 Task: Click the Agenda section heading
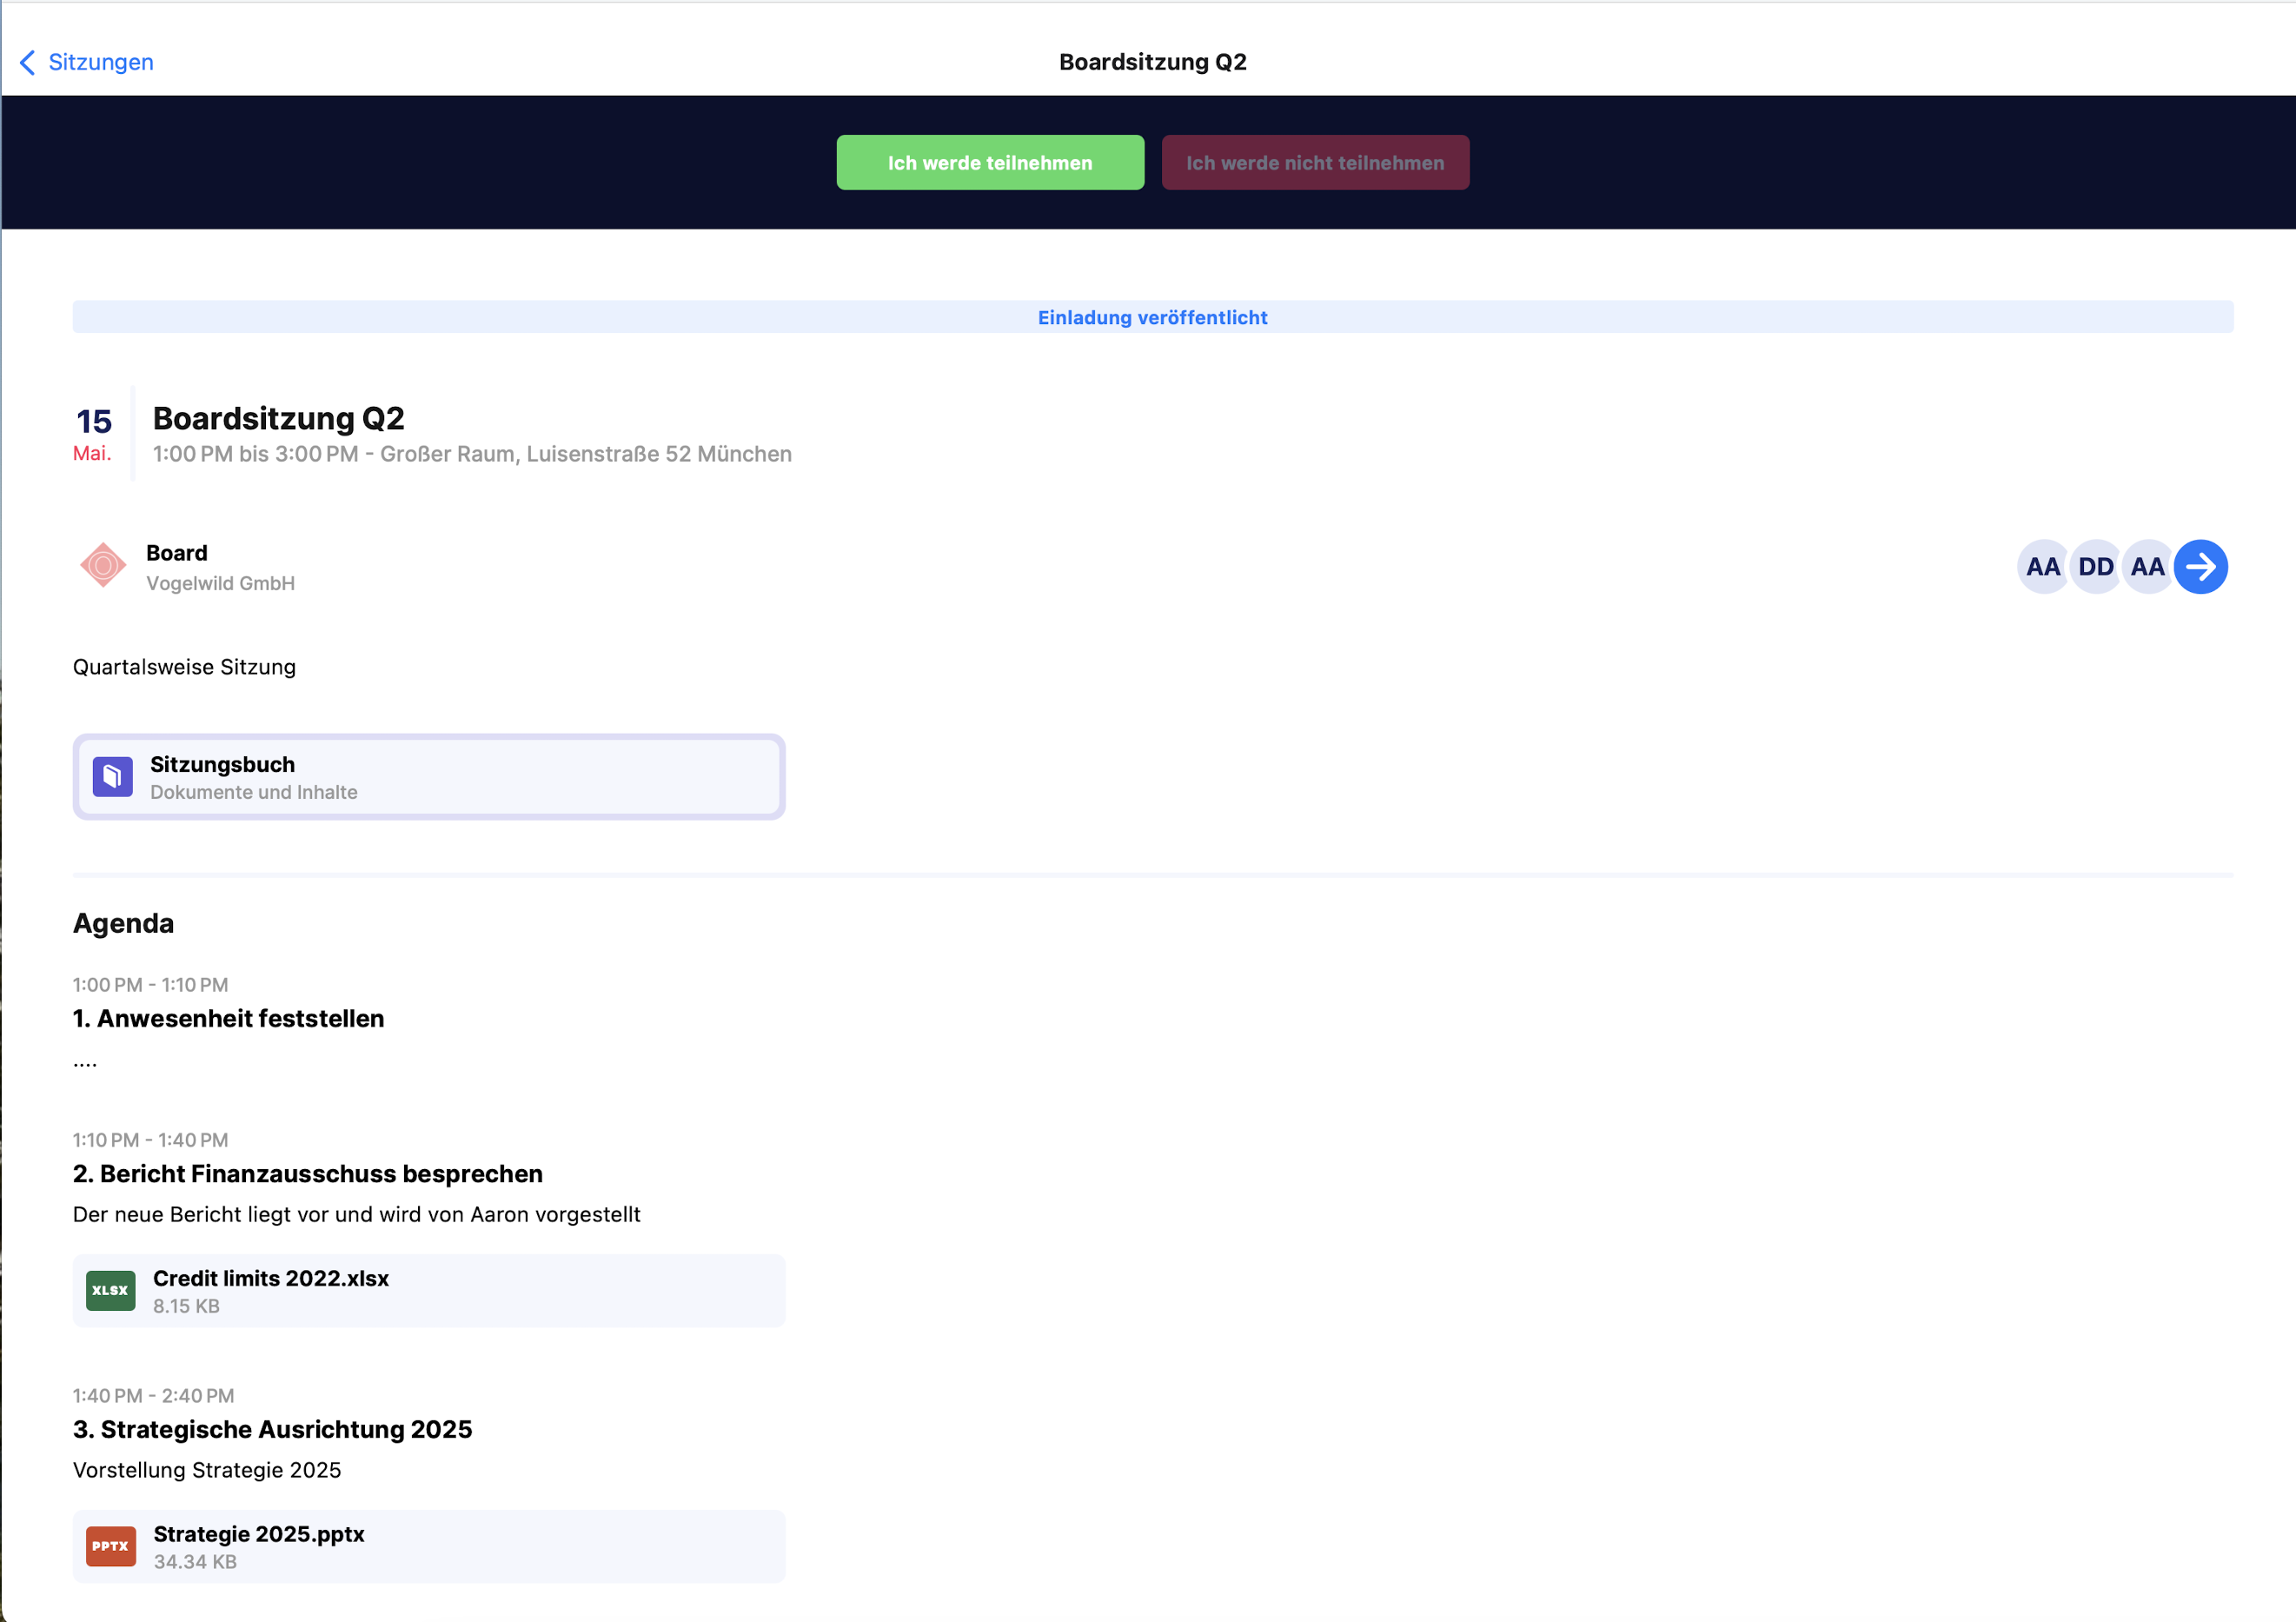[x=123, y=923]
